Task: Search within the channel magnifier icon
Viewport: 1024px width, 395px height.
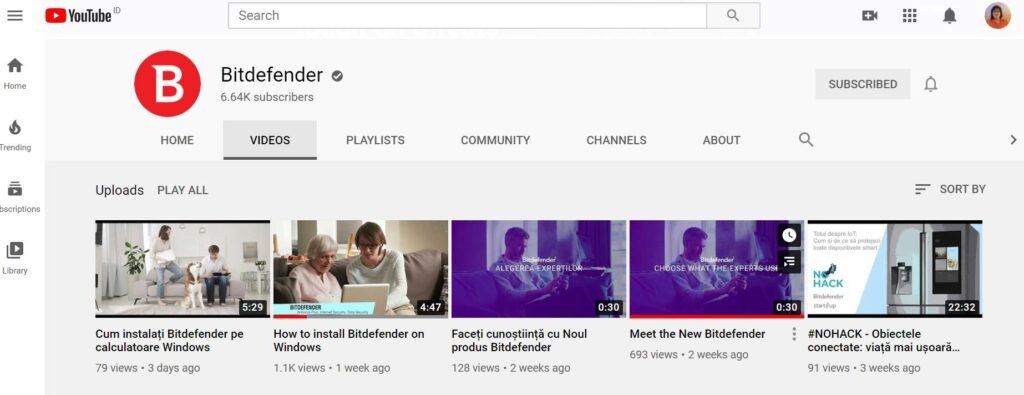Action: (806, 140)
